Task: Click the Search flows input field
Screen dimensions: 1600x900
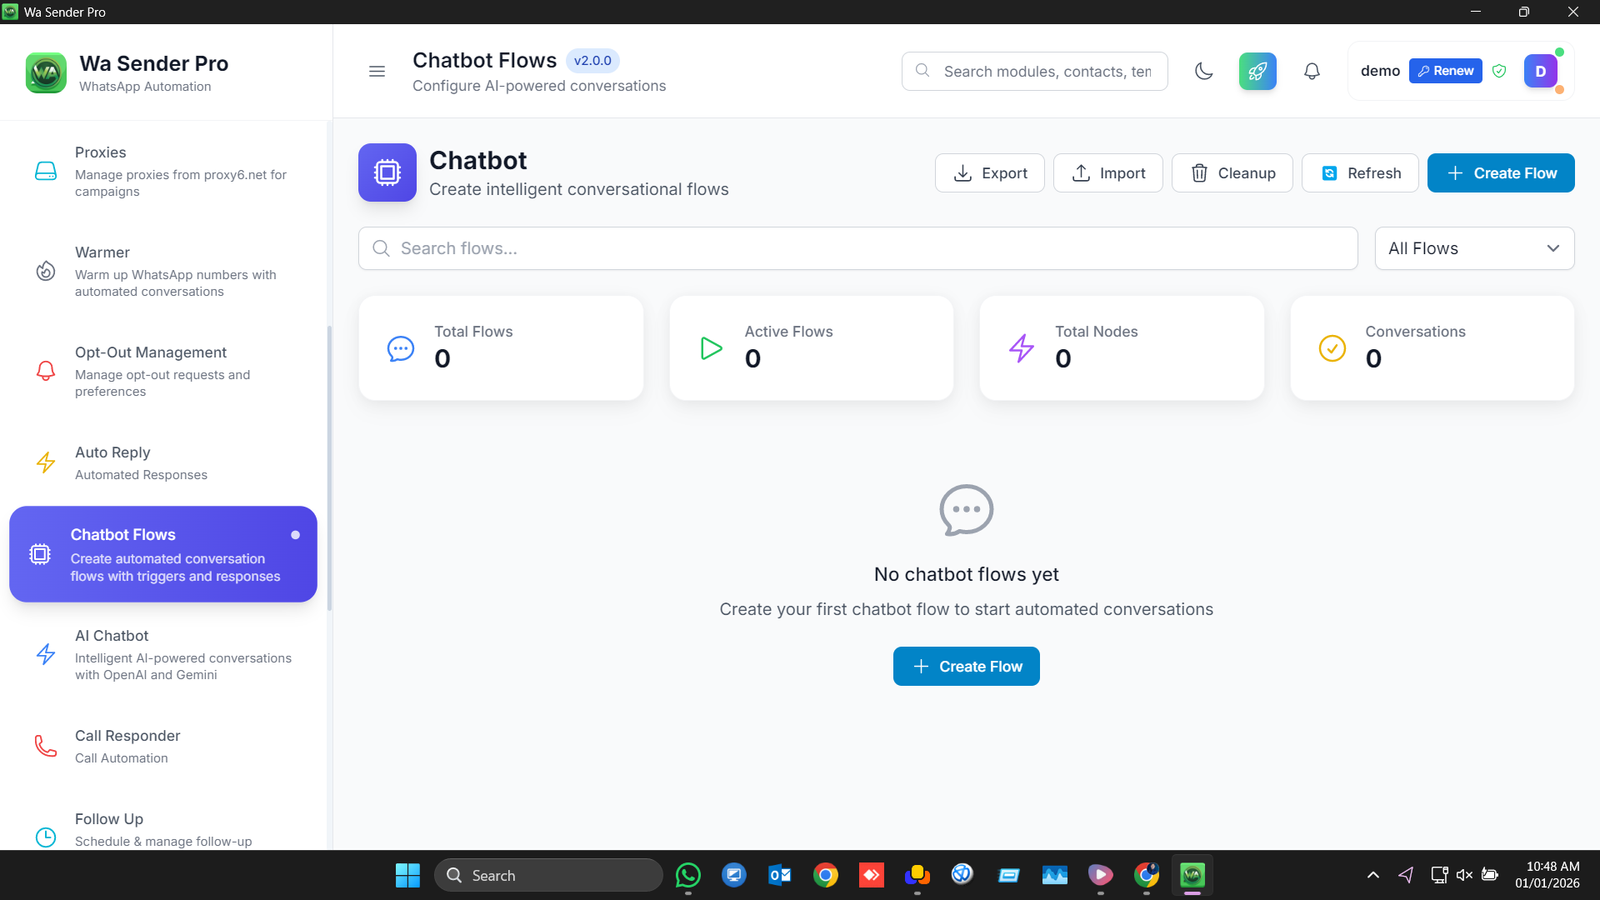Action: pyautogui.click(x=857, y=248)
